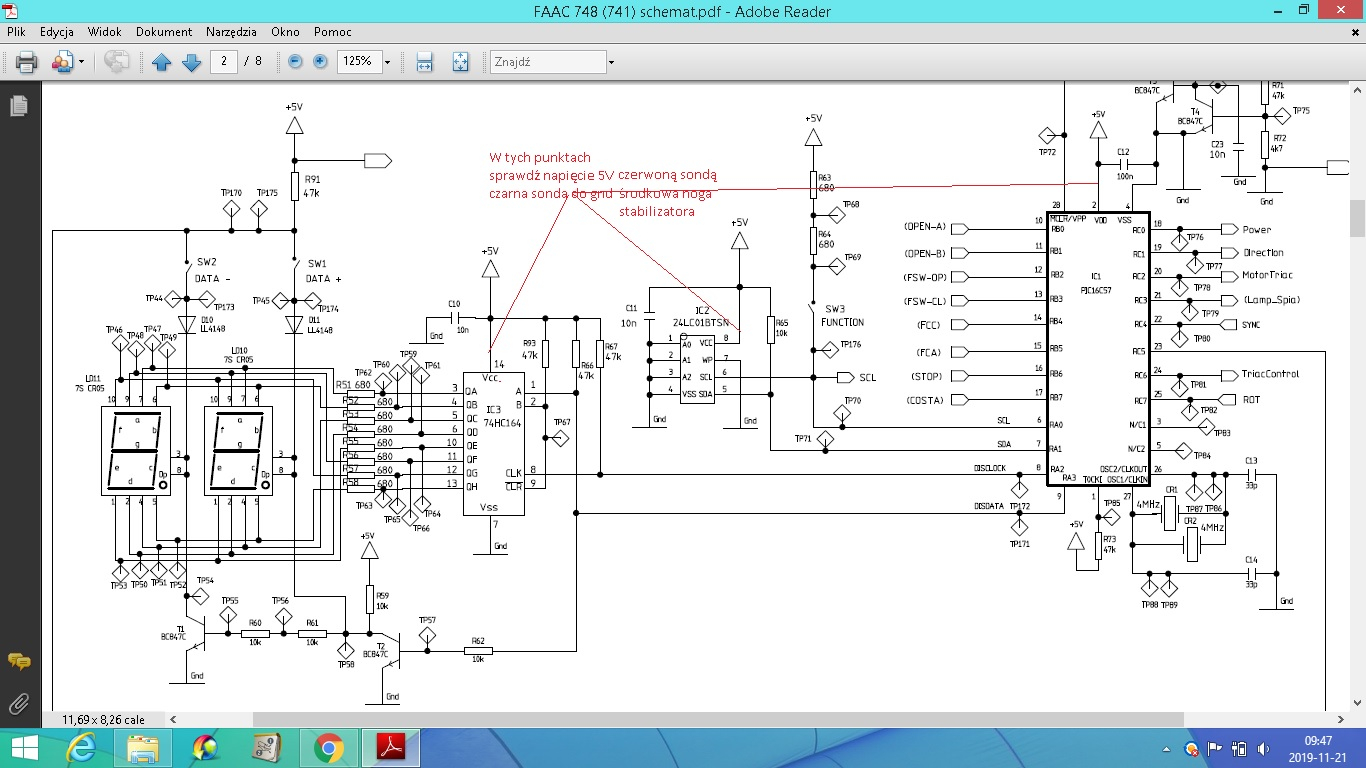Image resolution: width=1366 pixels, height=768 pixels.
Task: Click the red text 'W tych punktach'
Action: point(540,157)
